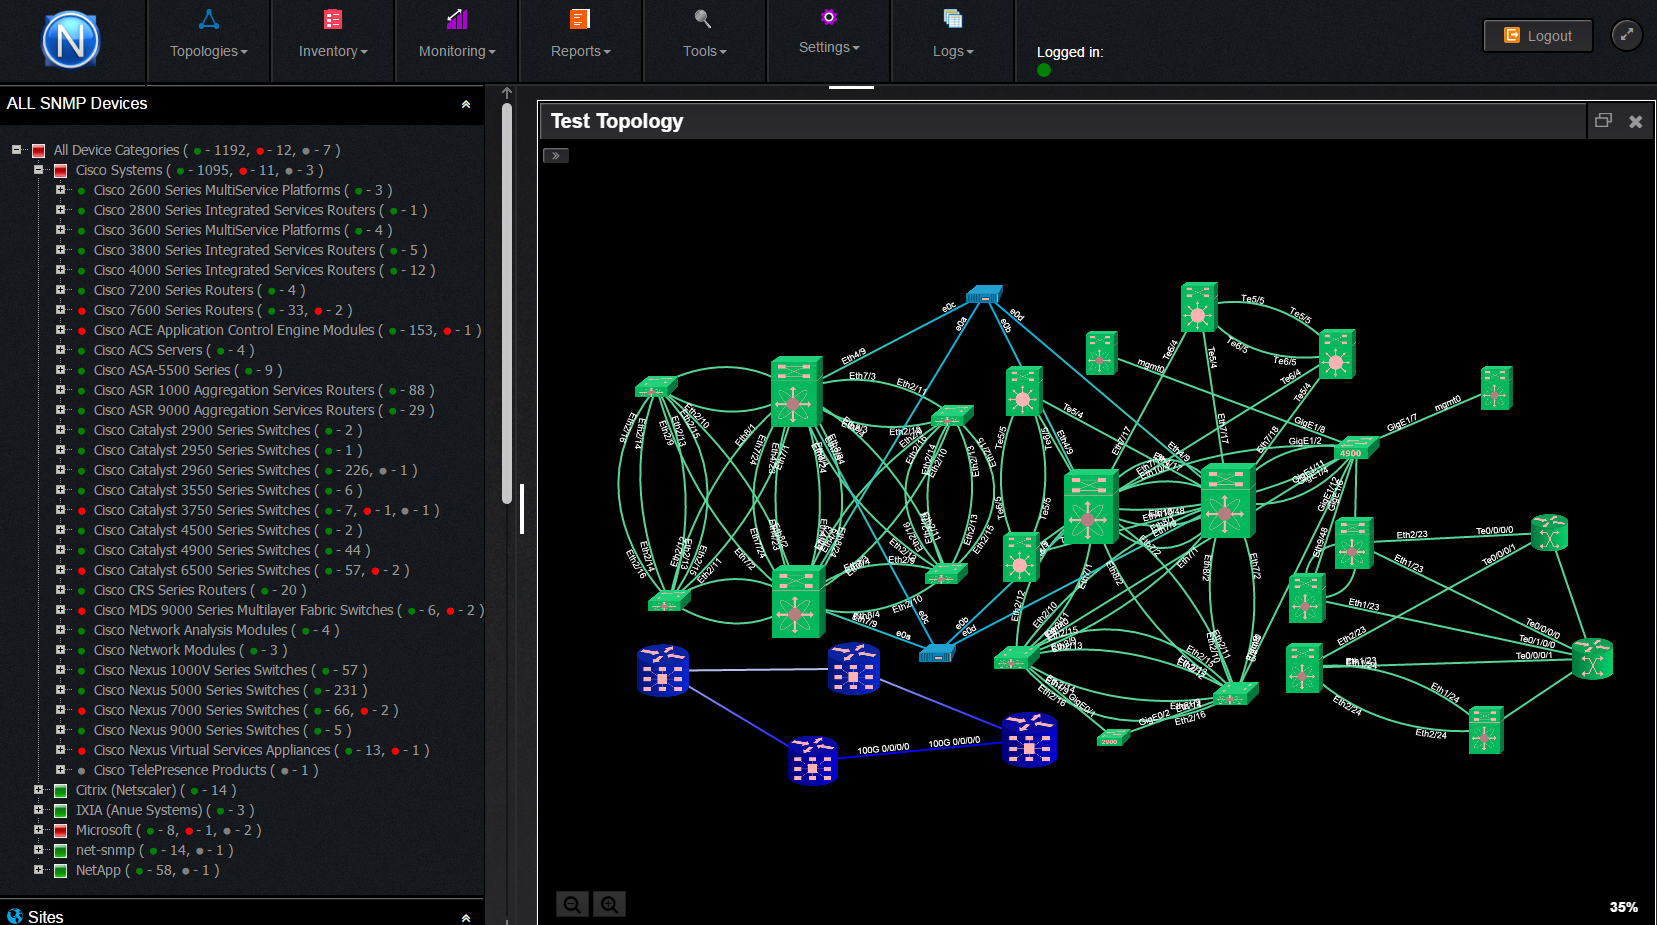Click the blue N application logo
This screenshot has height=925, width=1657.
pos(71,41)
